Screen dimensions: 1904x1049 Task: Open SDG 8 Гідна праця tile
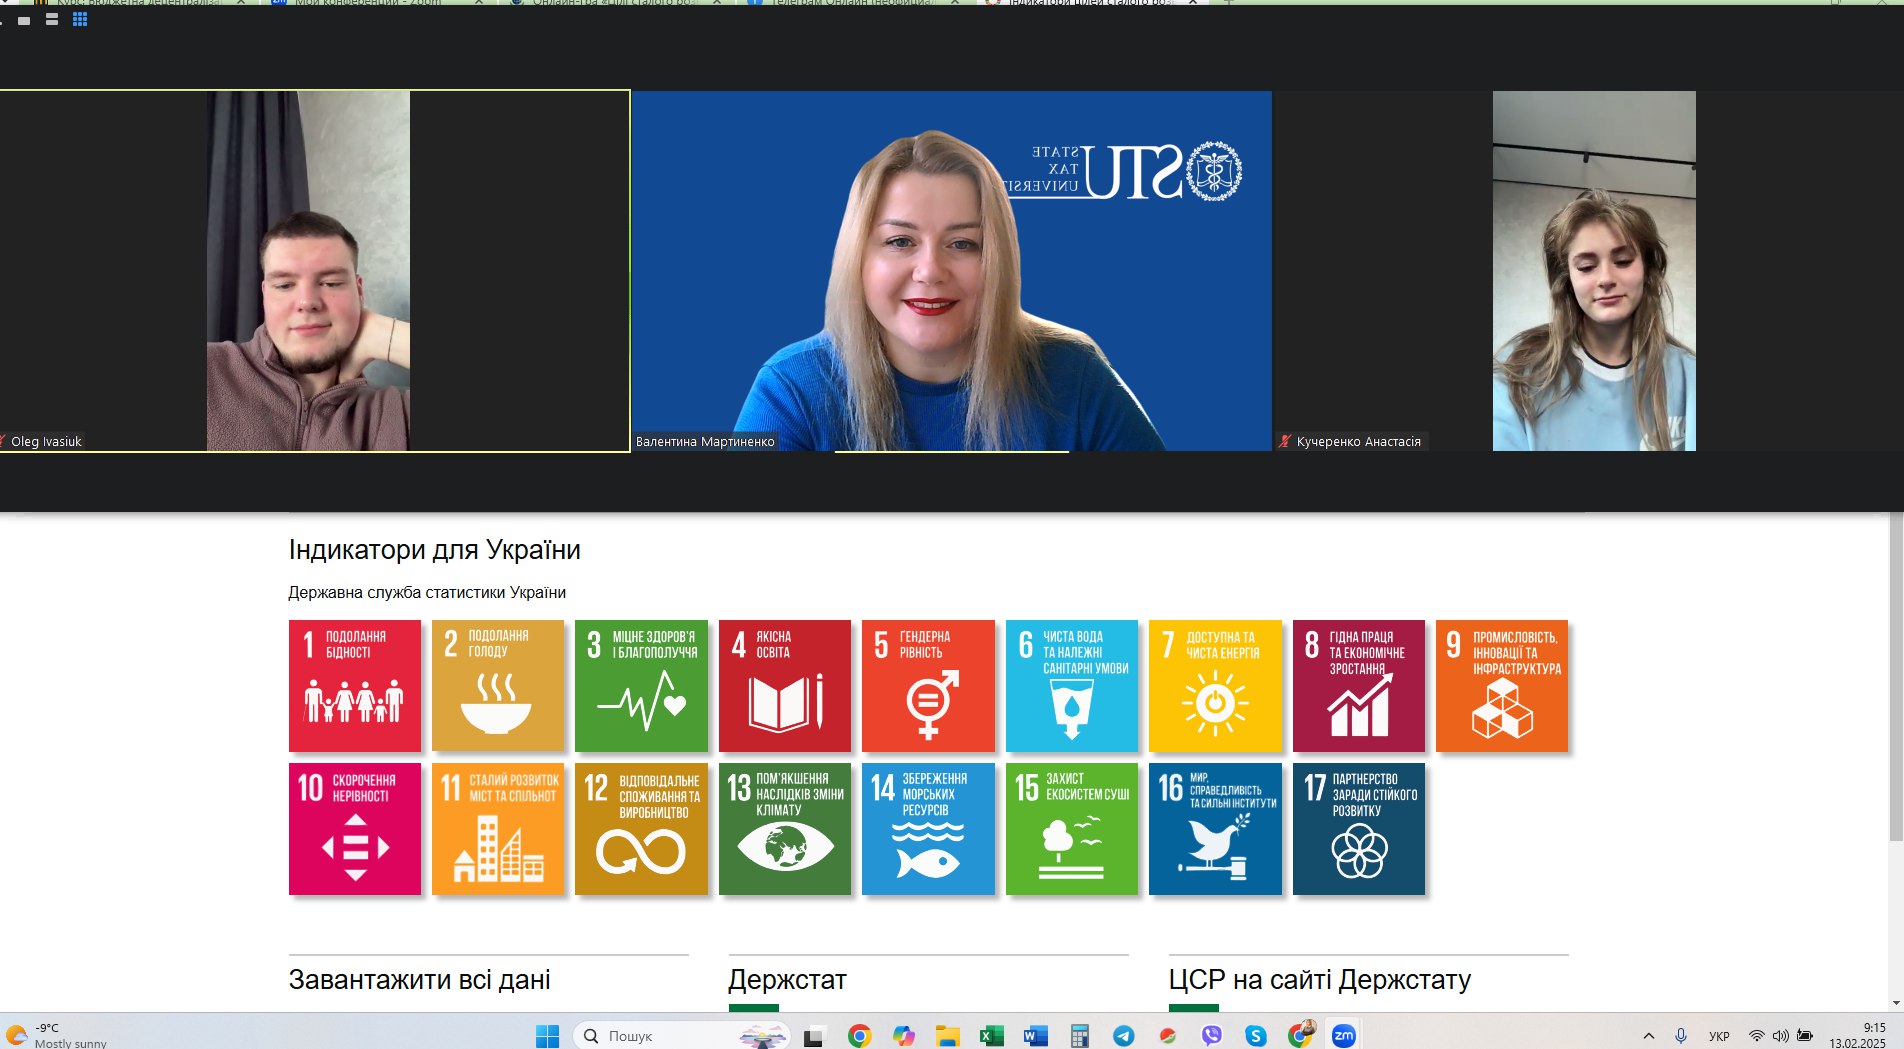coord(1358,686)
